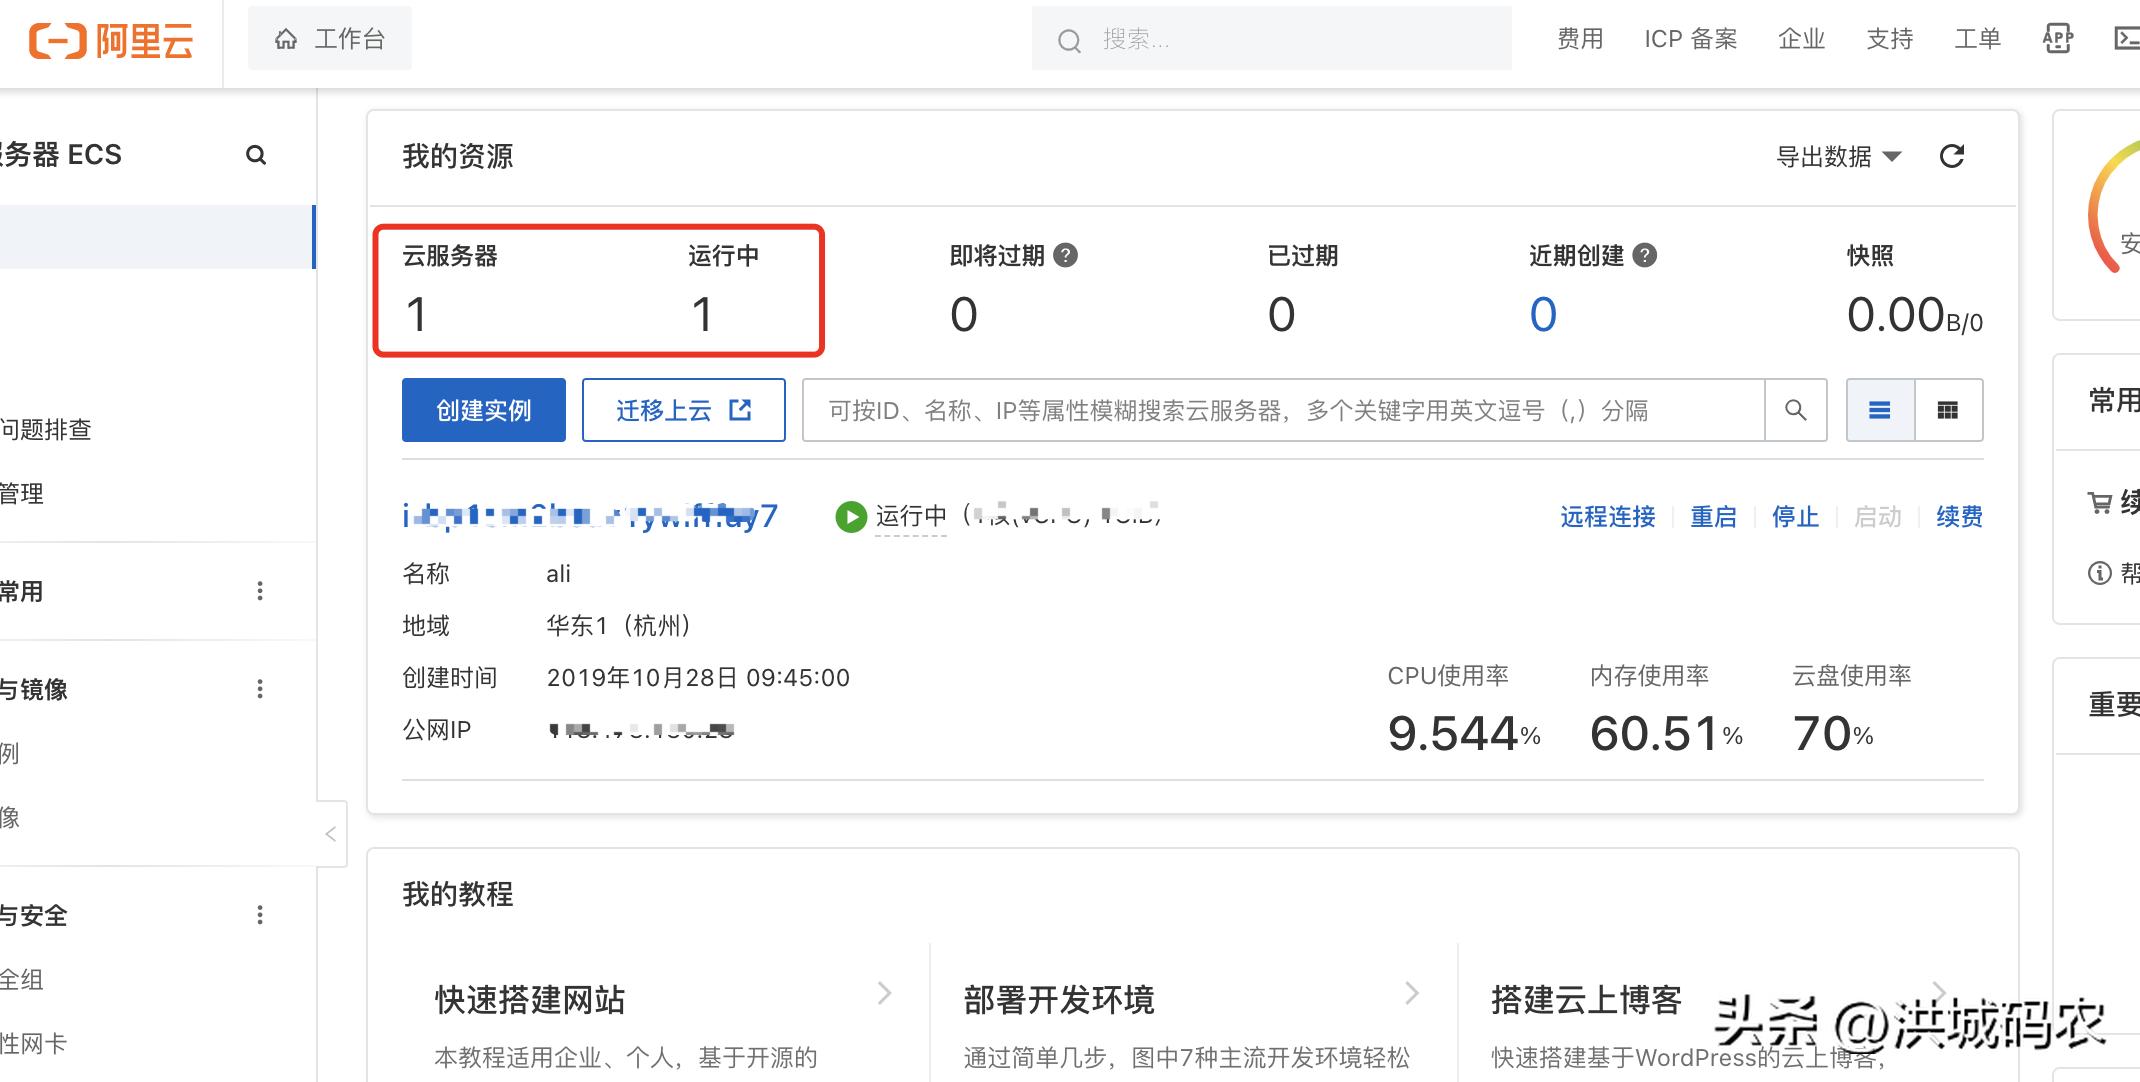The height and width of the screenshot is (1082, 2140).
Task: Switch instance display to grid view
Action: coord(1947,410)
